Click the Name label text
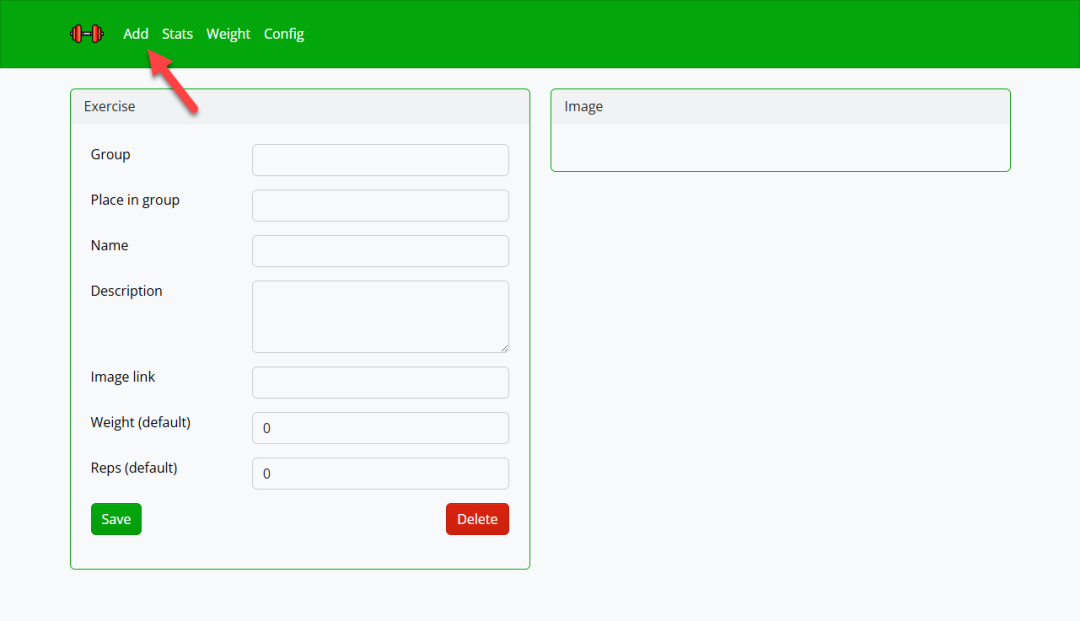 point(110,245)
